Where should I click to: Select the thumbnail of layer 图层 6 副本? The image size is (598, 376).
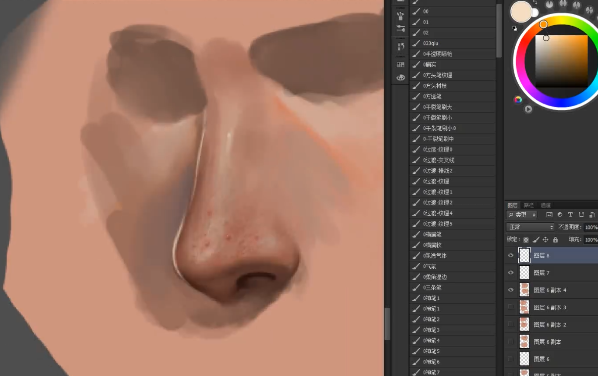click(524, 341)
